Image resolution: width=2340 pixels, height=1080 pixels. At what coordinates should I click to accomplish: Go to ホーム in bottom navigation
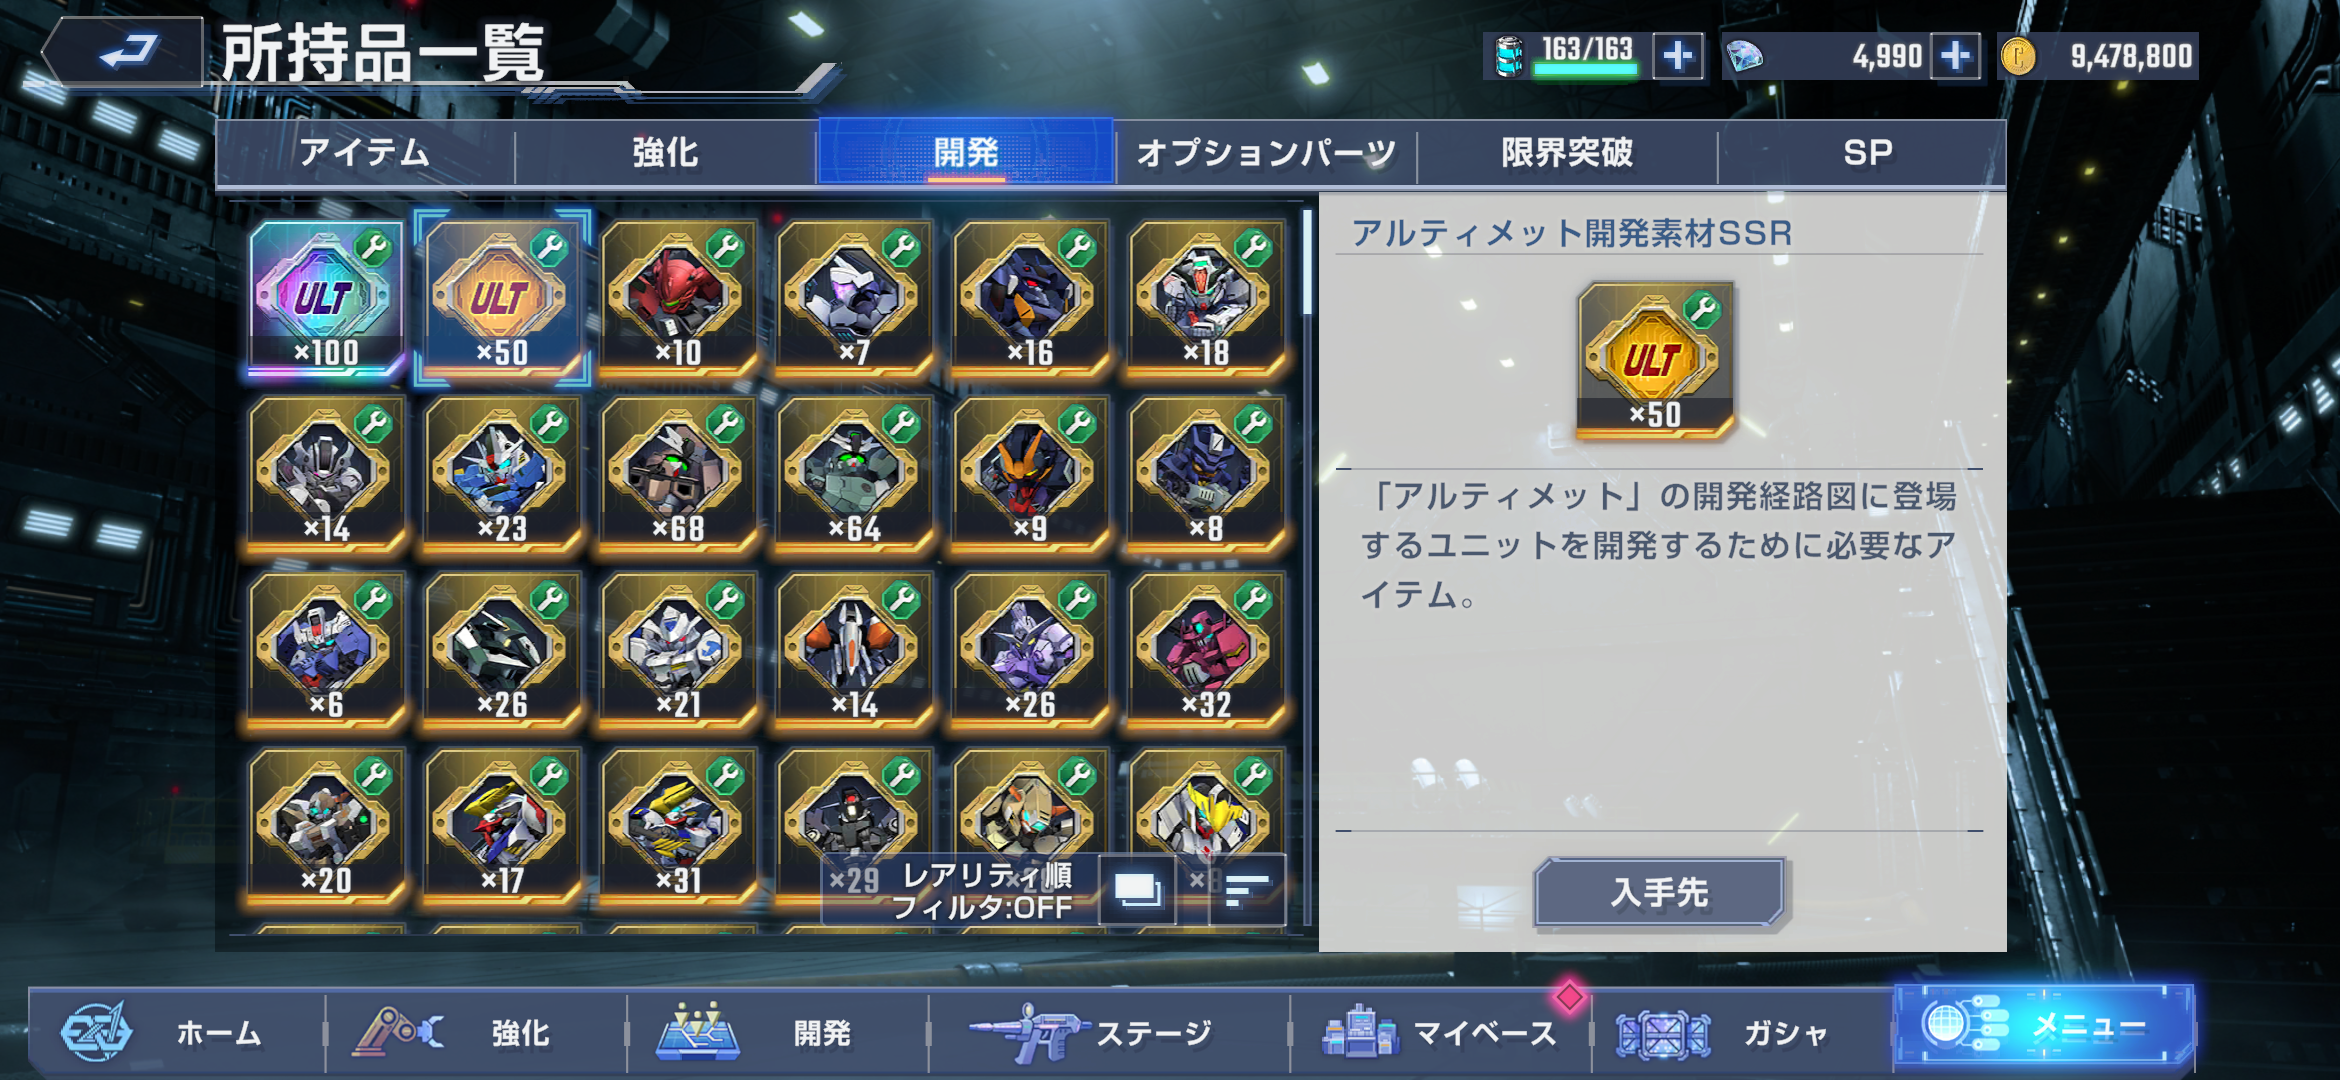(176, 1032)
